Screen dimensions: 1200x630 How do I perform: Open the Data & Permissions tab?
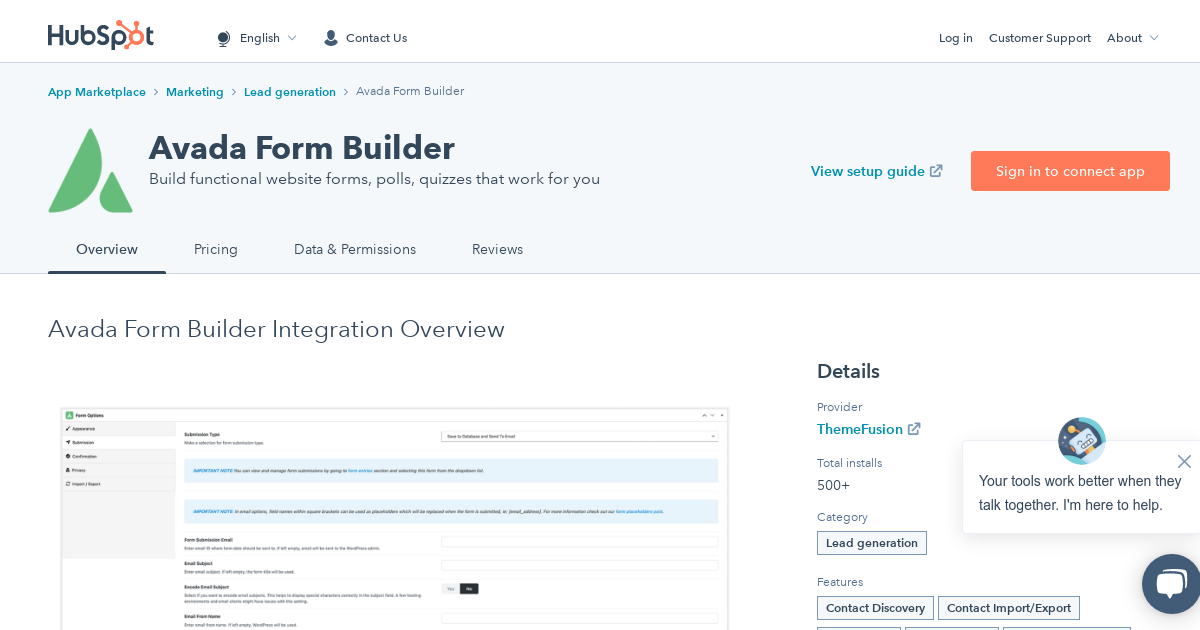(x=355, y=249)
